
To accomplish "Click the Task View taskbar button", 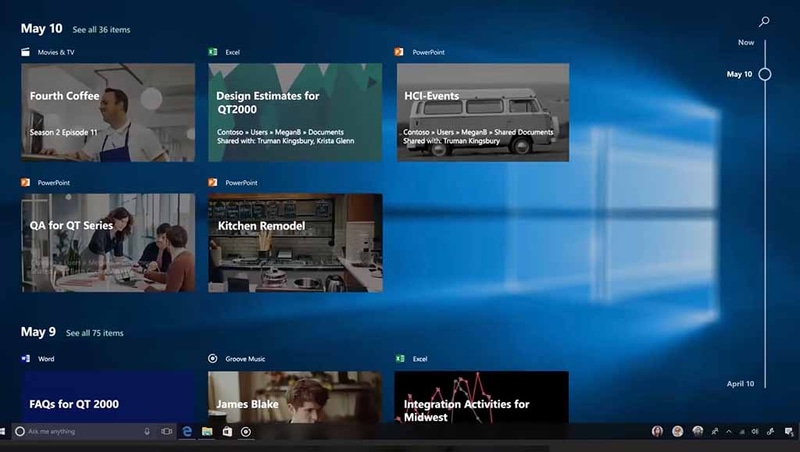I will coord(166,432).
